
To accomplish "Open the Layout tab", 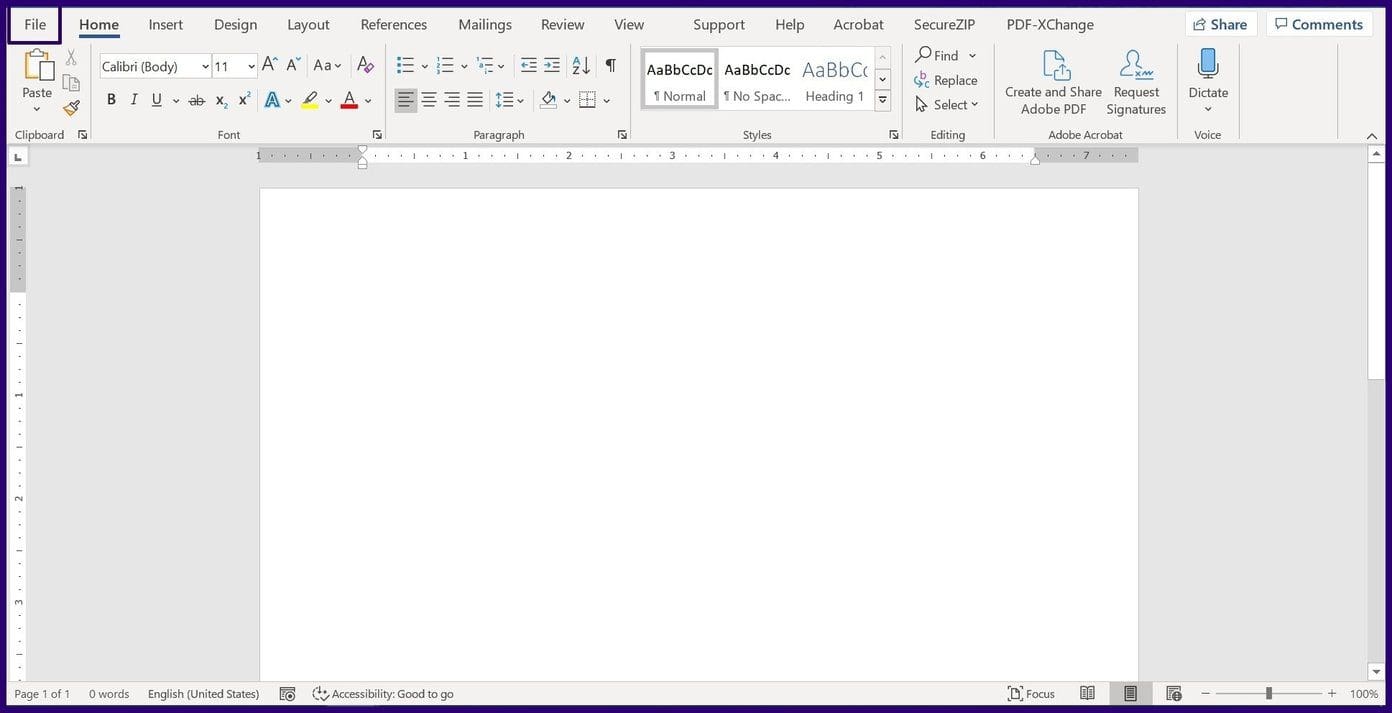I will point(308,24).
